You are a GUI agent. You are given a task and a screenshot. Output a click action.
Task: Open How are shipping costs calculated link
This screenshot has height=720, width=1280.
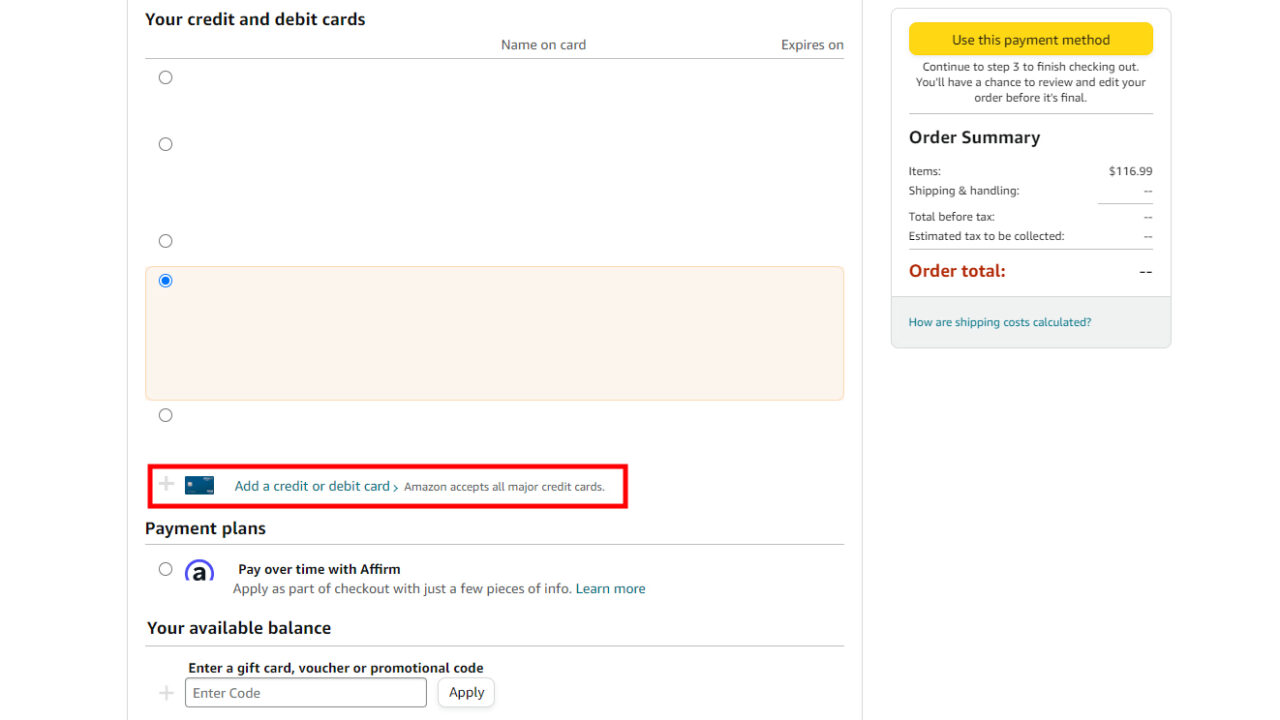point(999,321)
